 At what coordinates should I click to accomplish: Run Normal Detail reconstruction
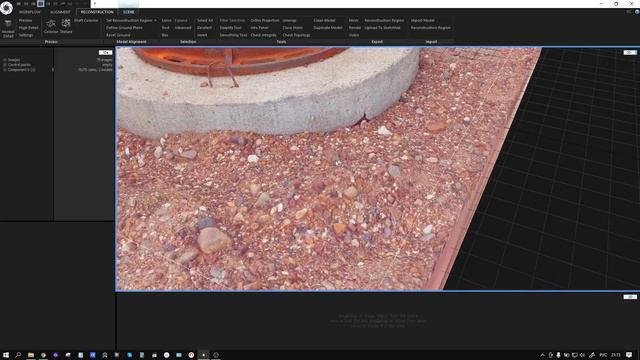coord(8,29)
